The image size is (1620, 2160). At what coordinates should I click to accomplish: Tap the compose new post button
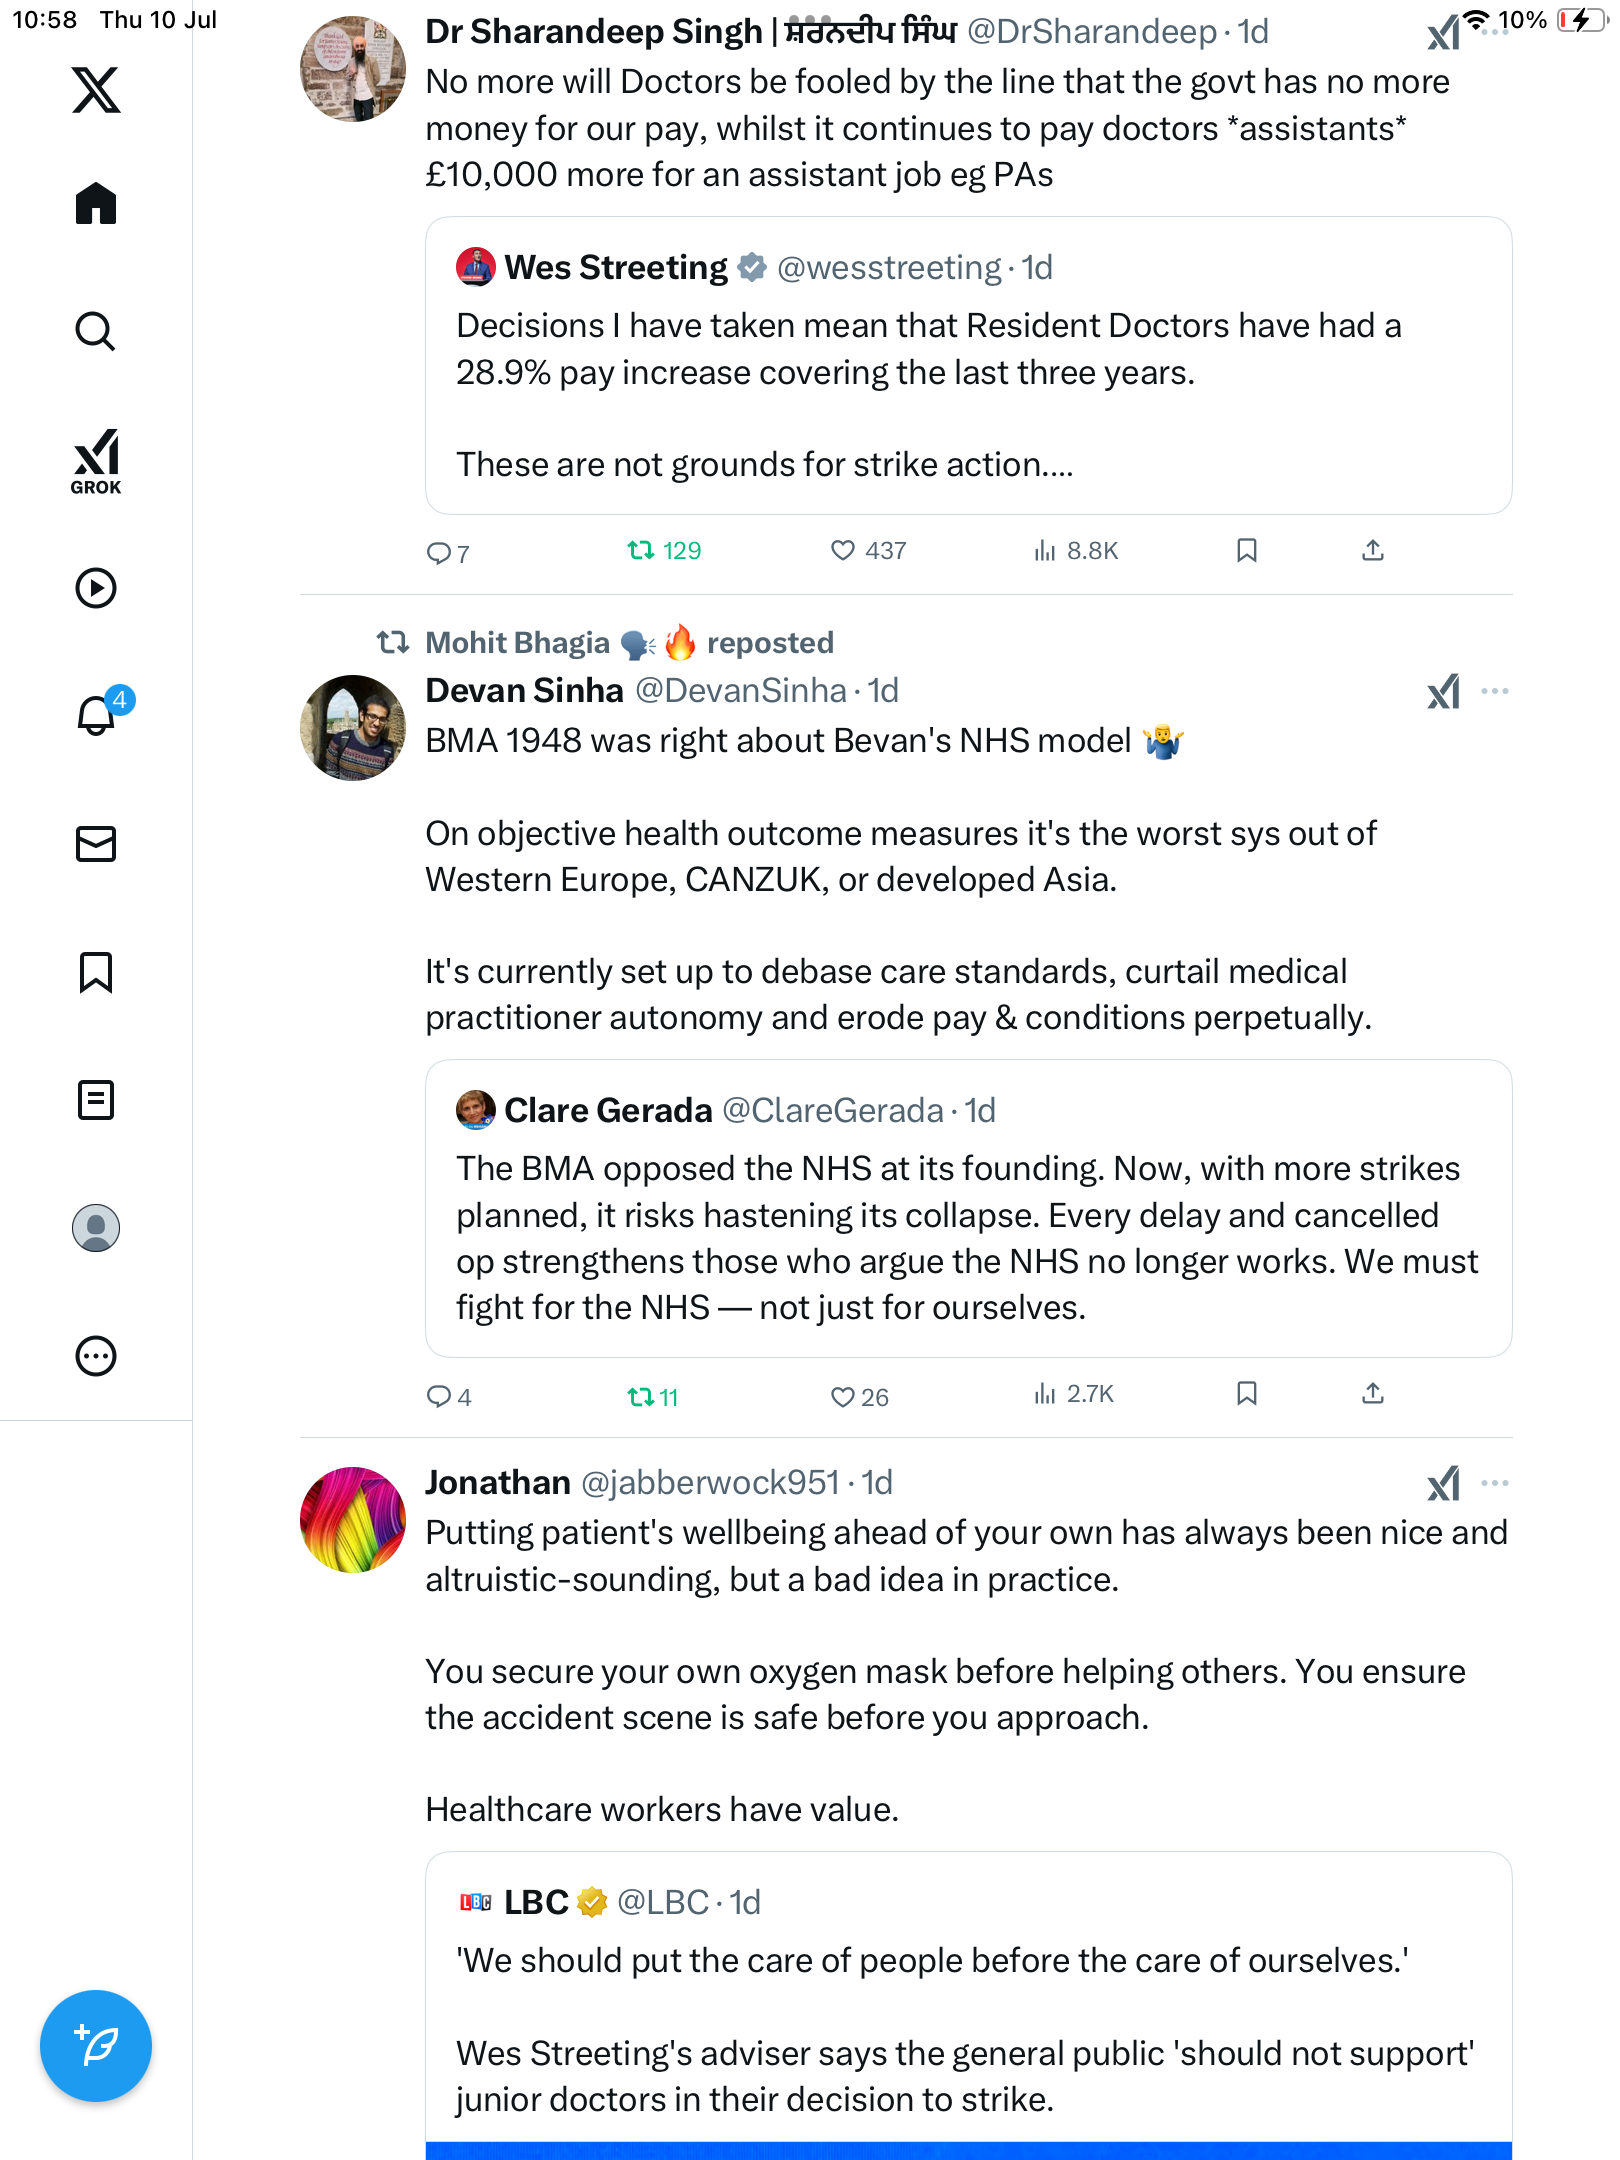[96, 2046]
